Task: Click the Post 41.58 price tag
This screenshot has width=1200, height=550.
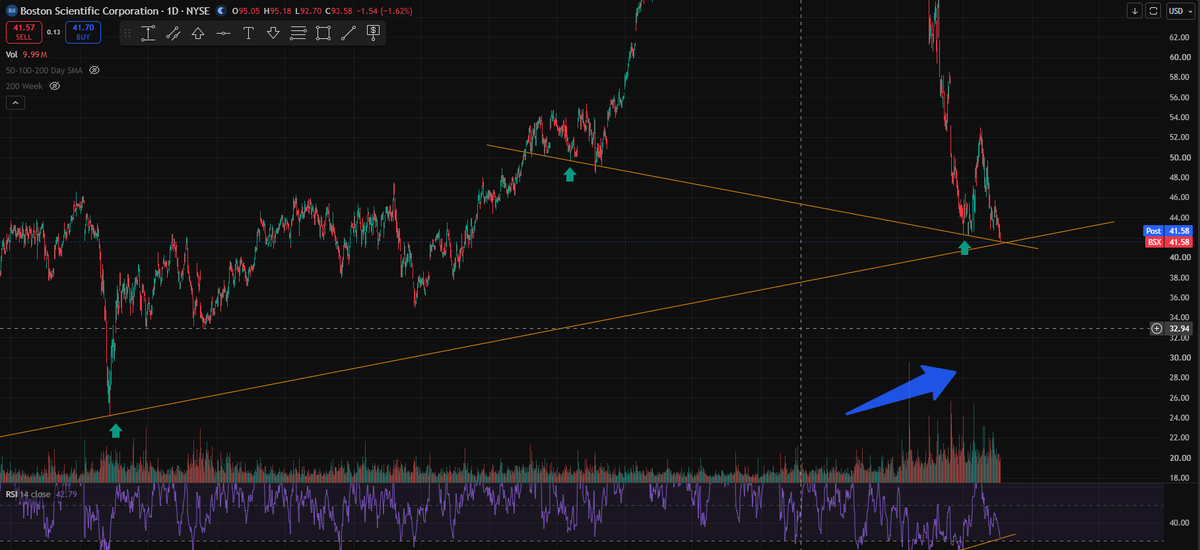Action: pos(1169,231)
